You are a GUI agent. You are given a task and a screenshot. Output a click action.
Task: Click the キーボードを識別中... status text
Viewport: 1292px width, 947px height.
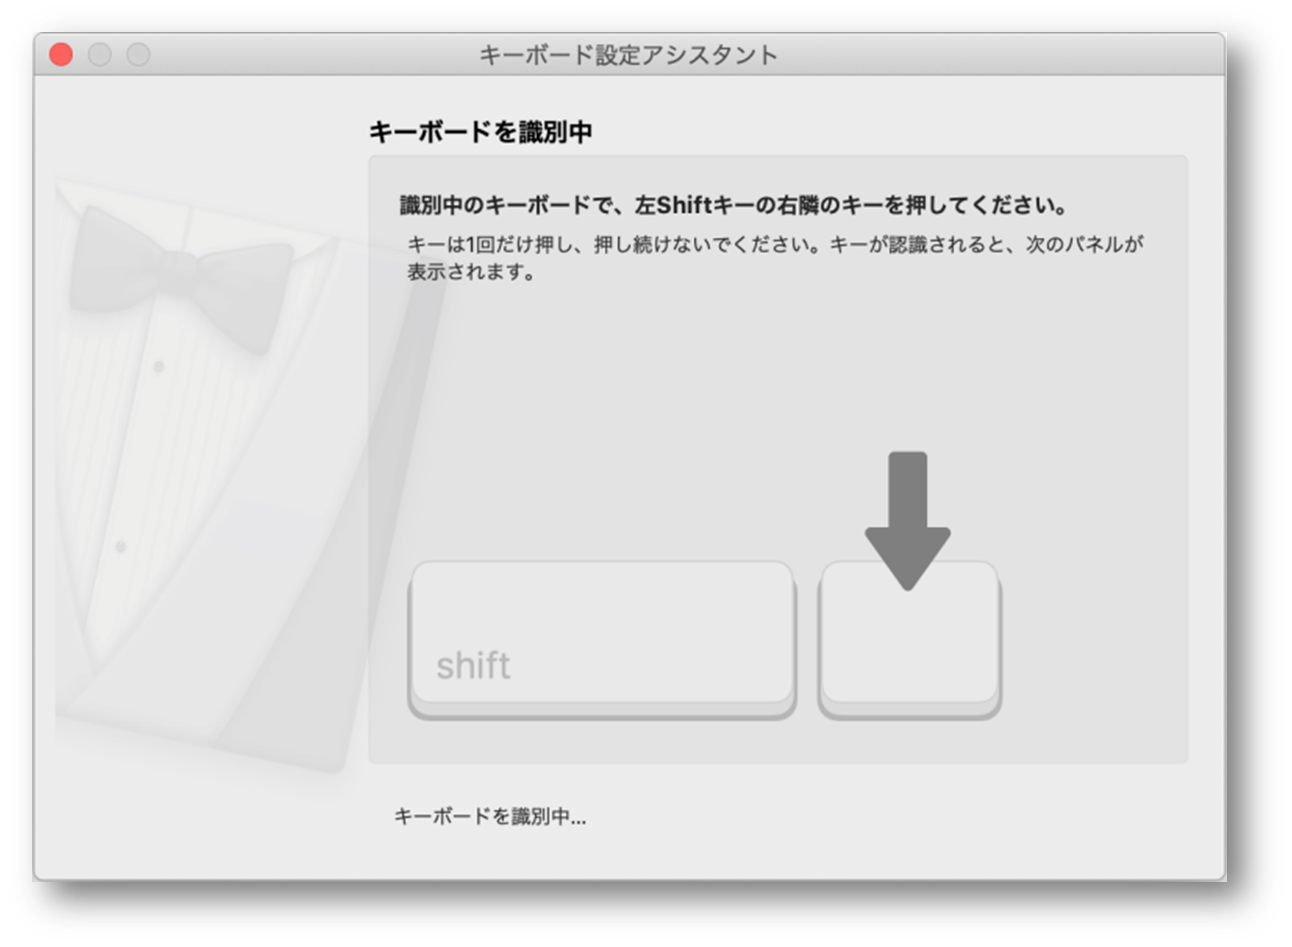[490, 817]
